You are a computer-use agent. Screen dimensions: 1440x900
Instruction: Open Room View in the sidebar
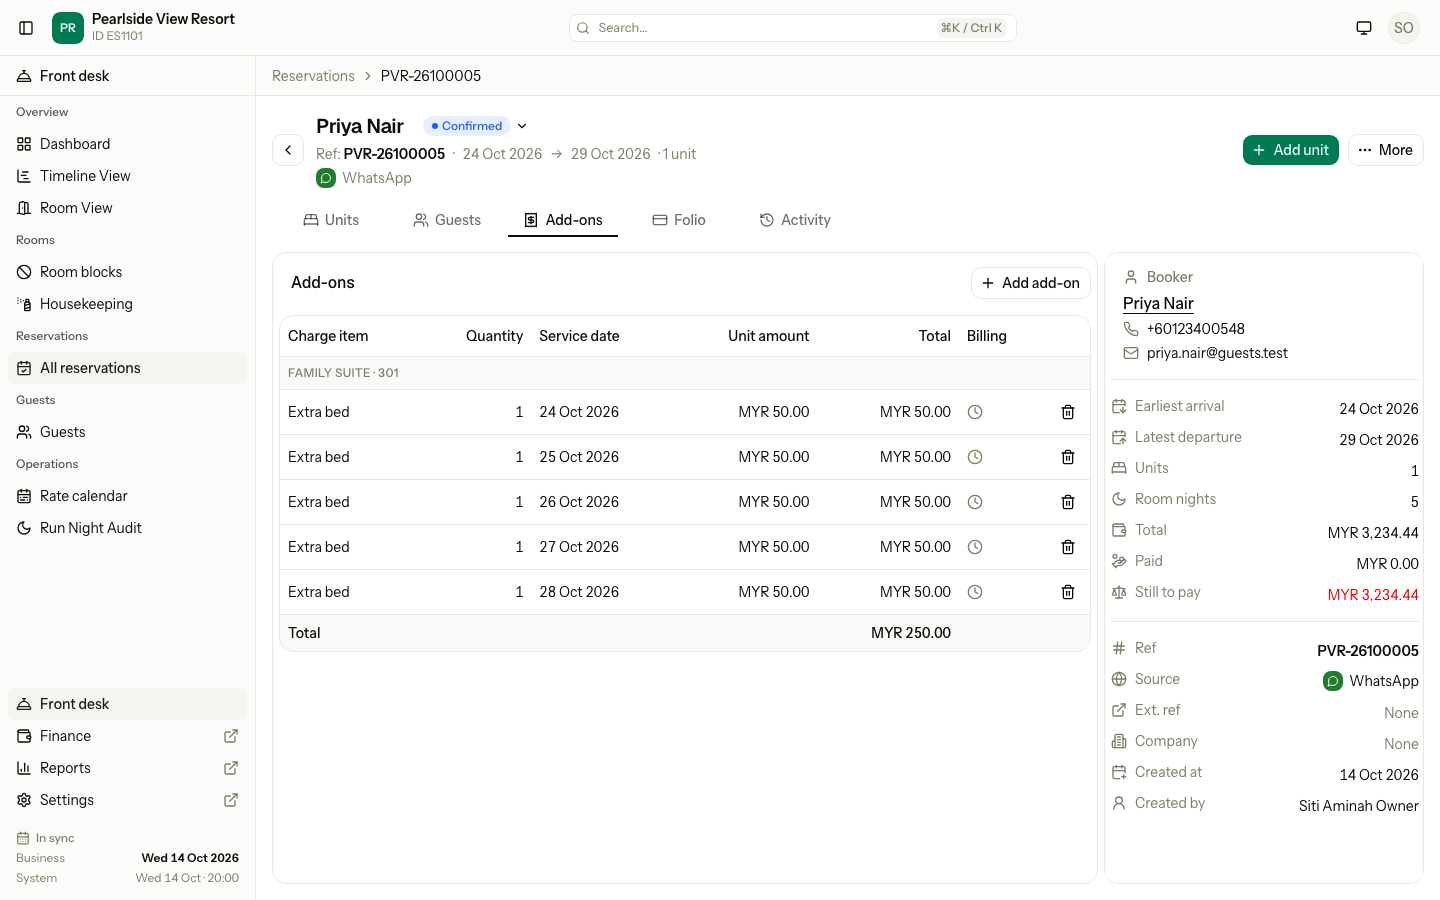click(127, 208)
